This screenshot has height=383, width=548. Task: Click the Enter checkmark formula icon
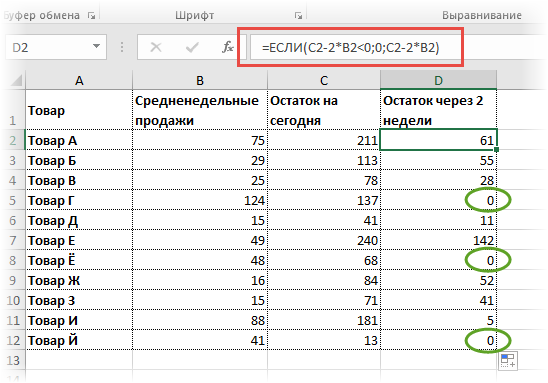click(192, 47)
